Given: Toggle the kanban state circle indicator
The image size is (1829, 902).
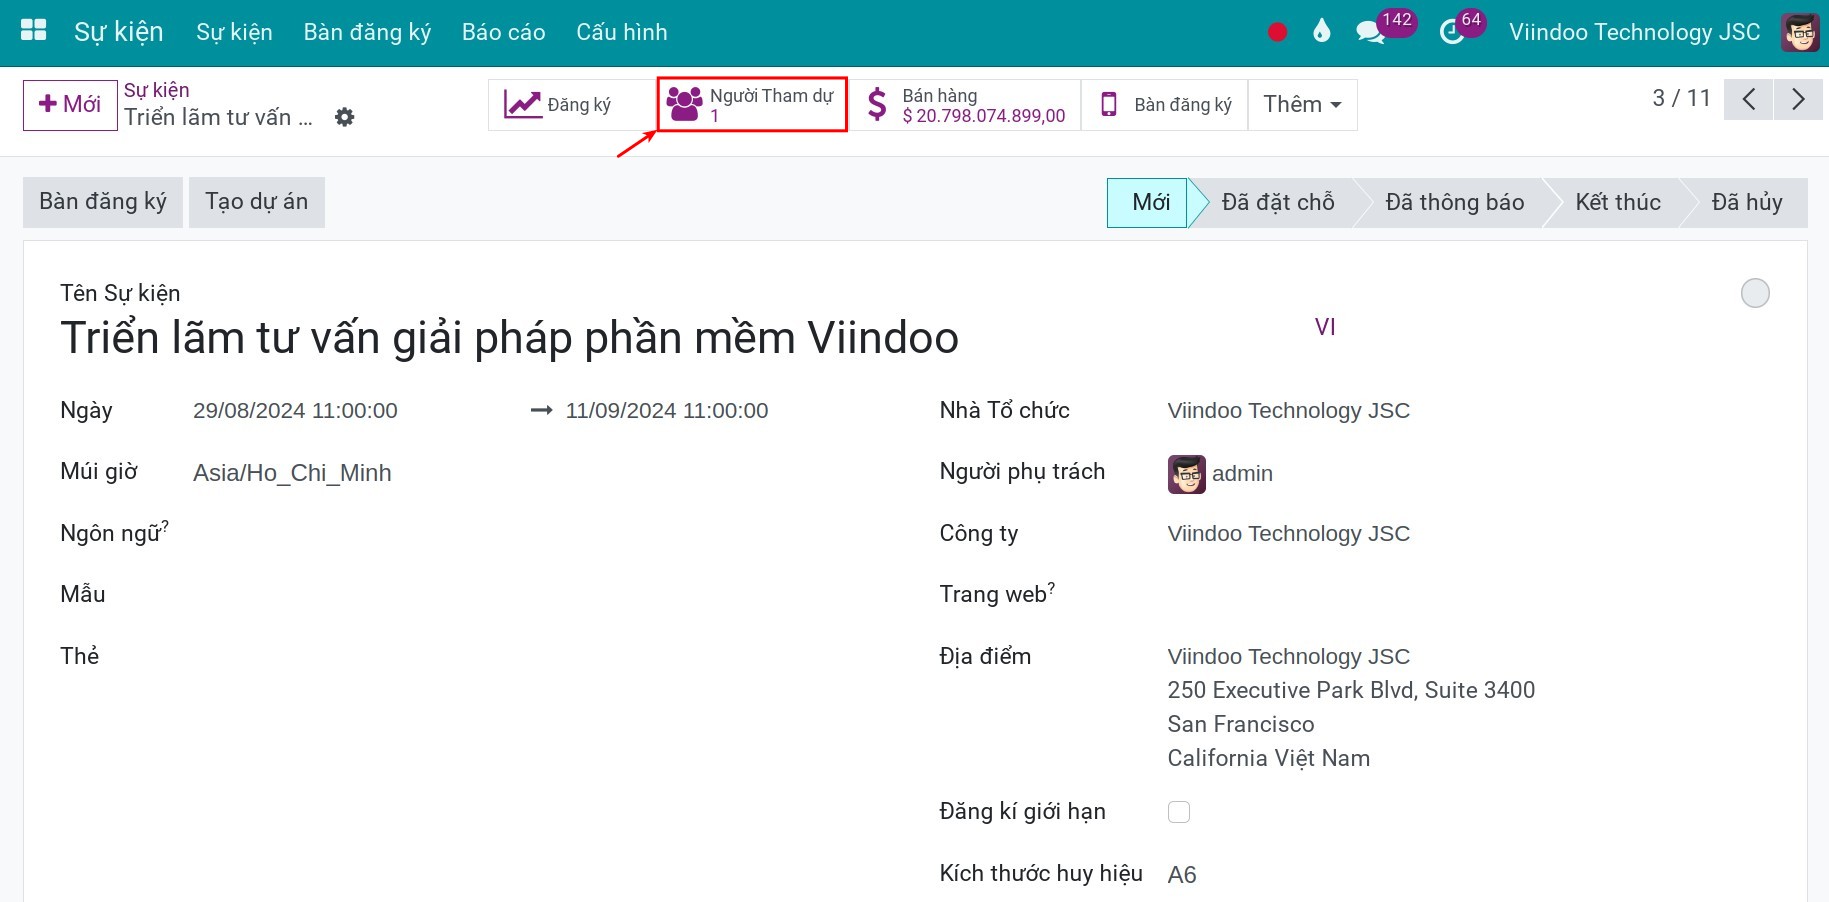Looking at the screenshot, I should tap(1755, 293).
